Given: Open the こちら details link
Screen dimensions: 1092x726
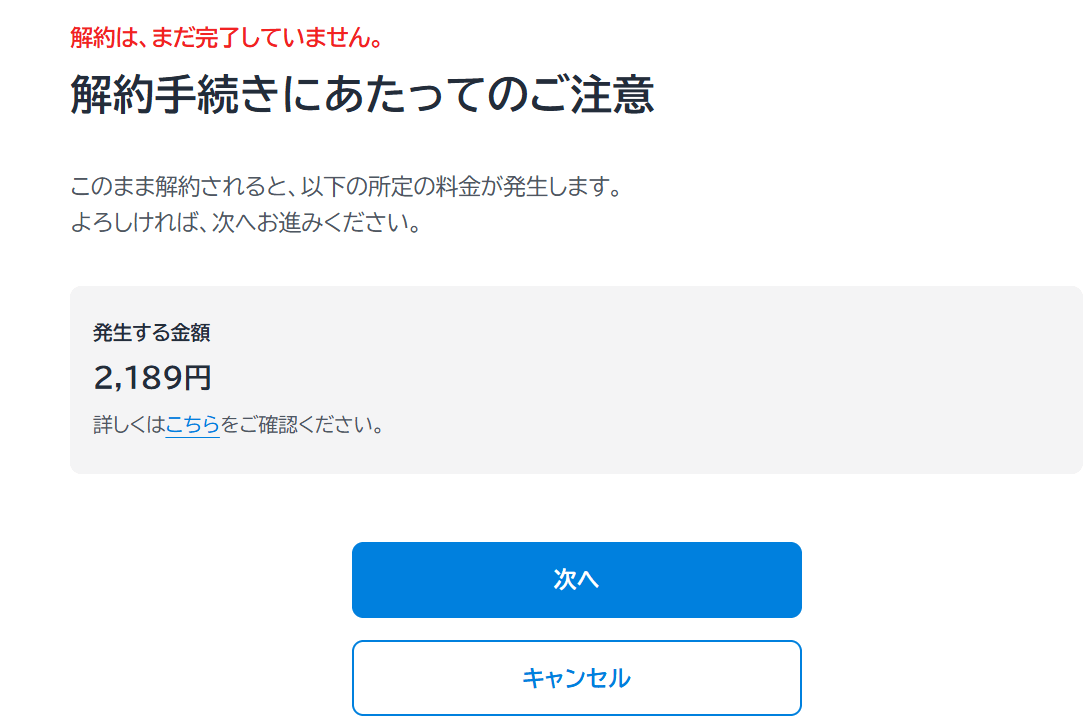Looking at the screenshot, I should pos(192,425).
